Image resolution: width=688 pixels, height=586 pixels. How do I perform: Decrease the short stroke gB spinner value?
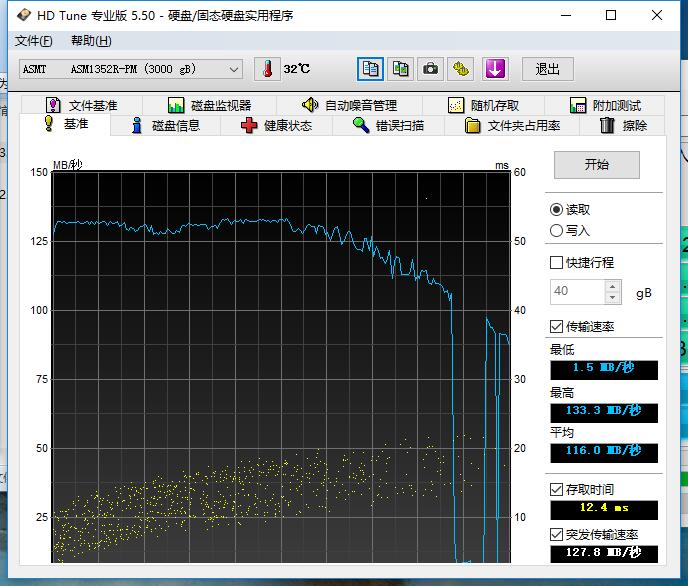(613, 297)
